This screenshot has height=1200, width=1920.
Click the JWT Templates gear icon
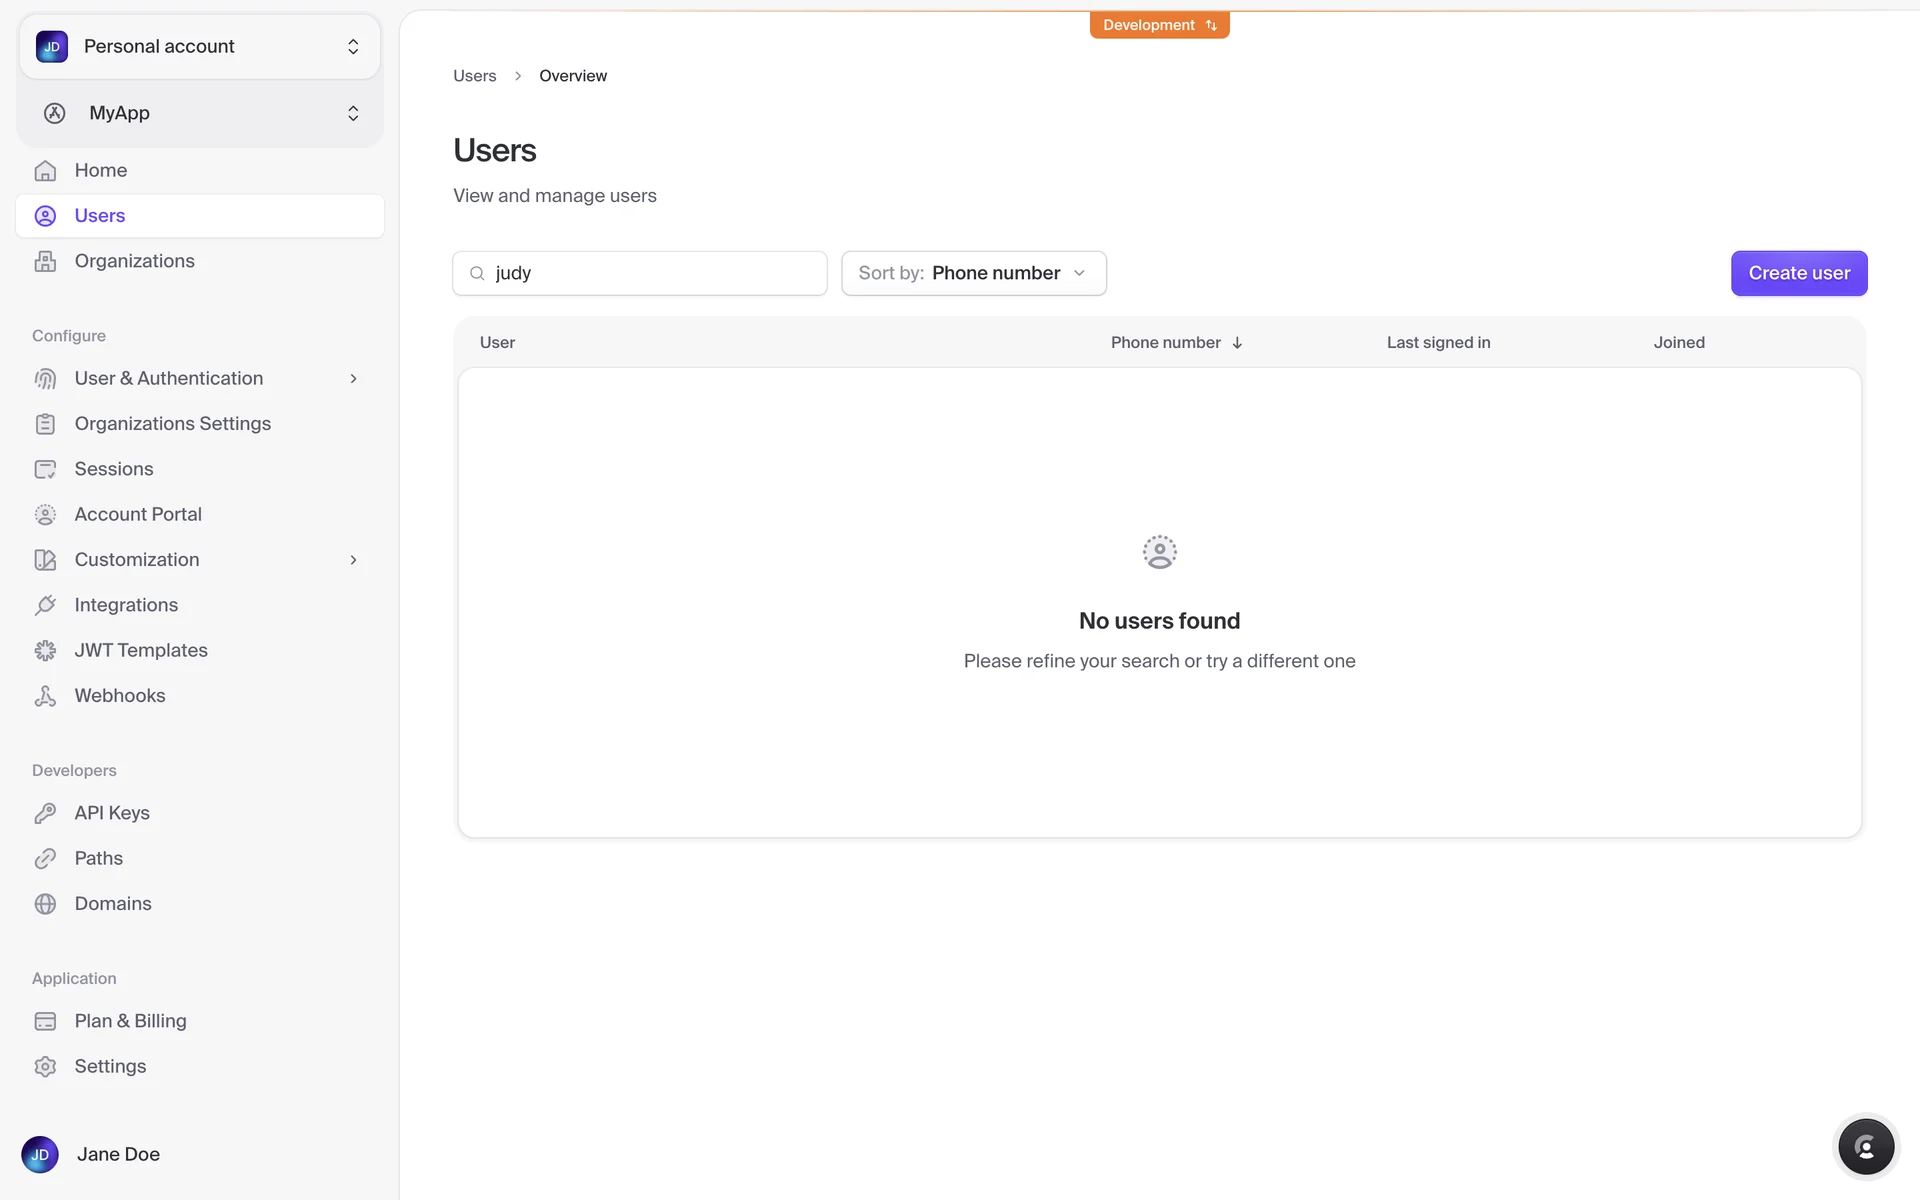(x=45, y=651)
